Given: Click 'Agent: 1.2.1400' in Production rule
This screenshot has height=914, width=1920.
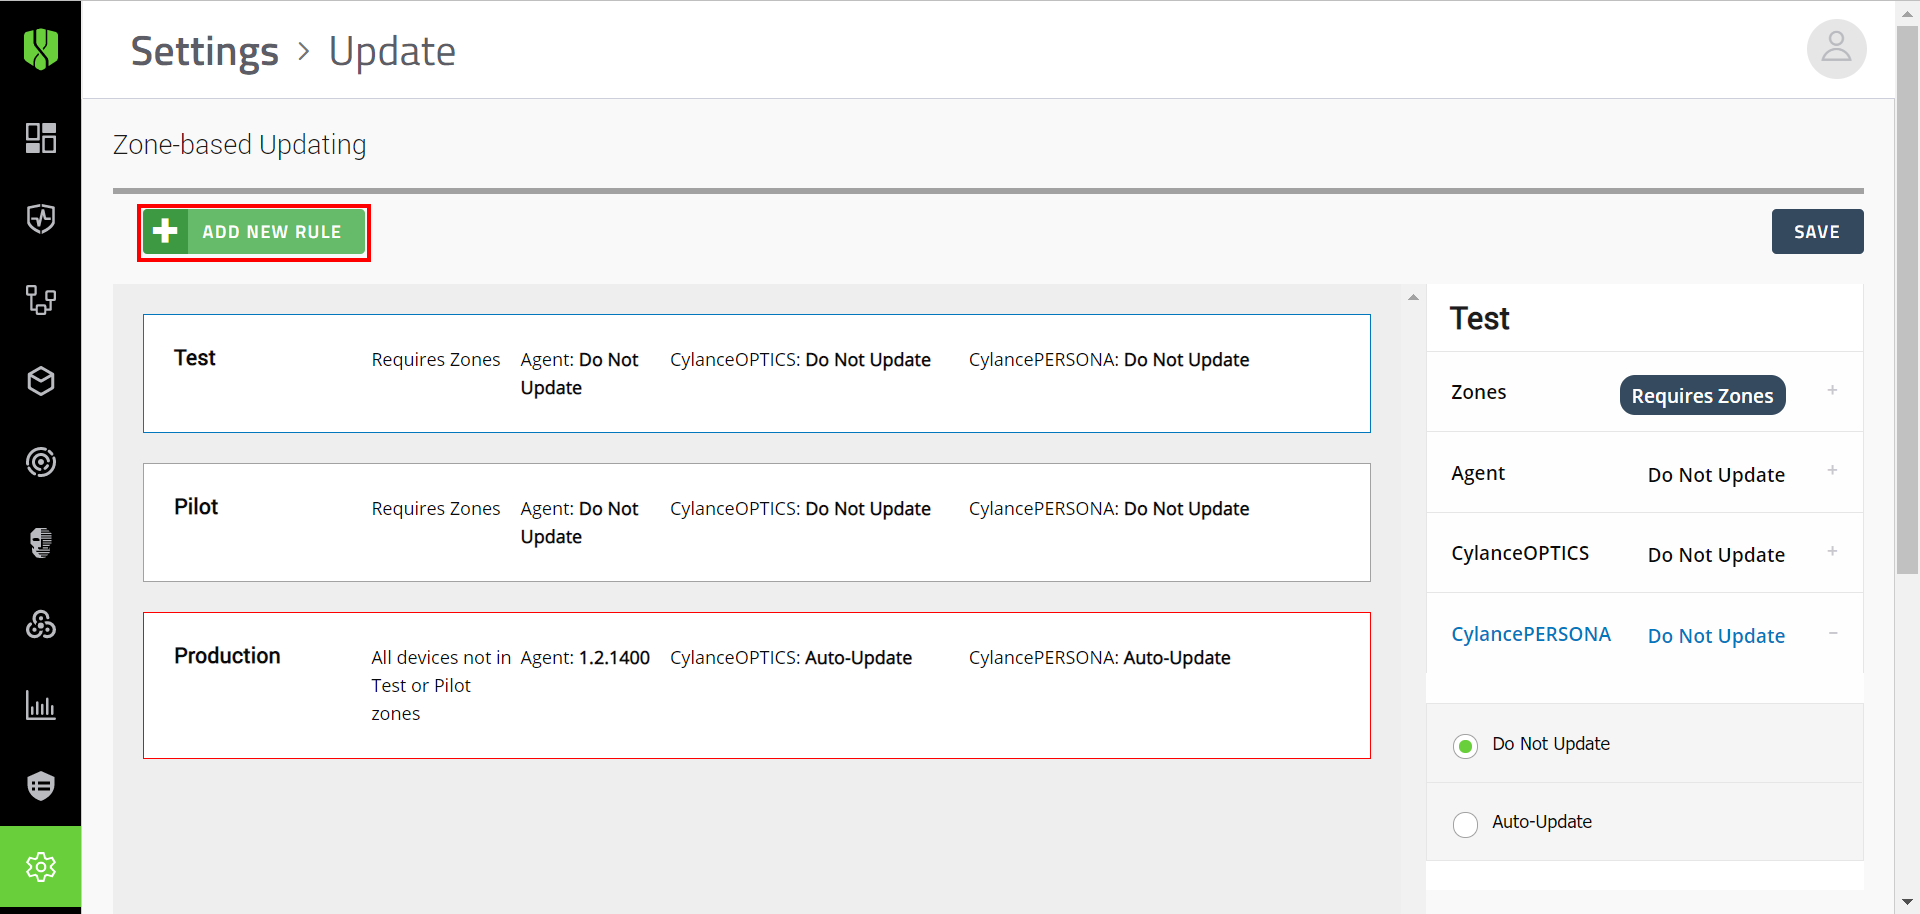Looking at the screenshot, I should 585,658.
